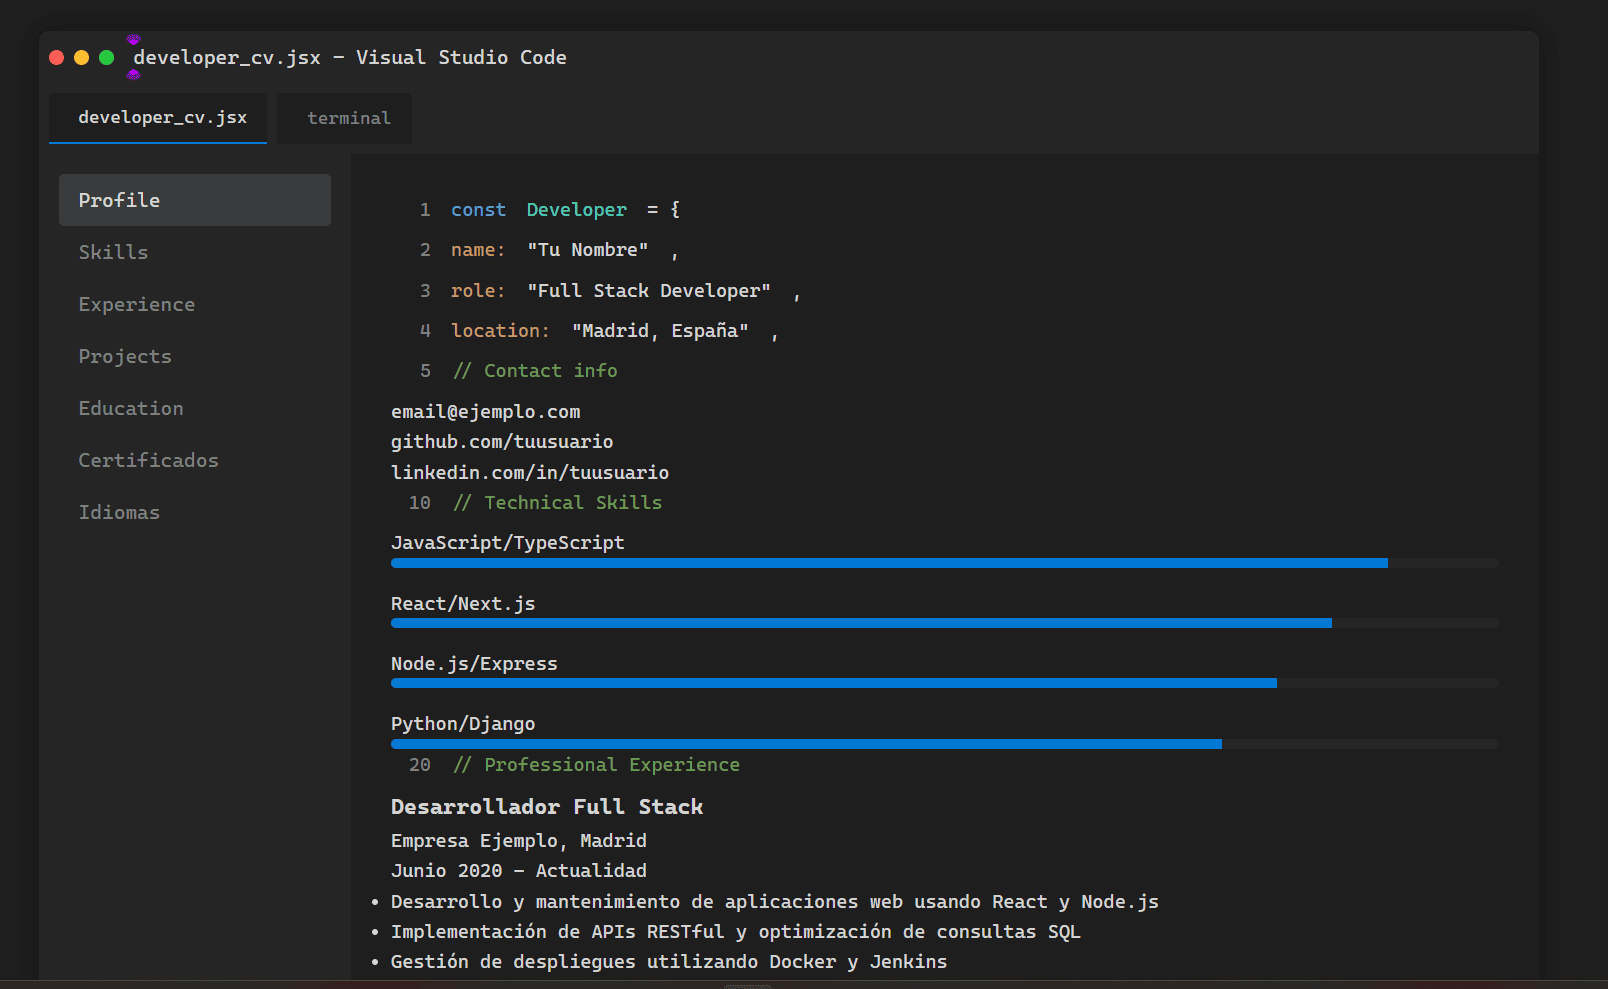This screenshot has height=989, width=1608.
Task: Click line number 10 in the gutter
Action: point(420,503)
